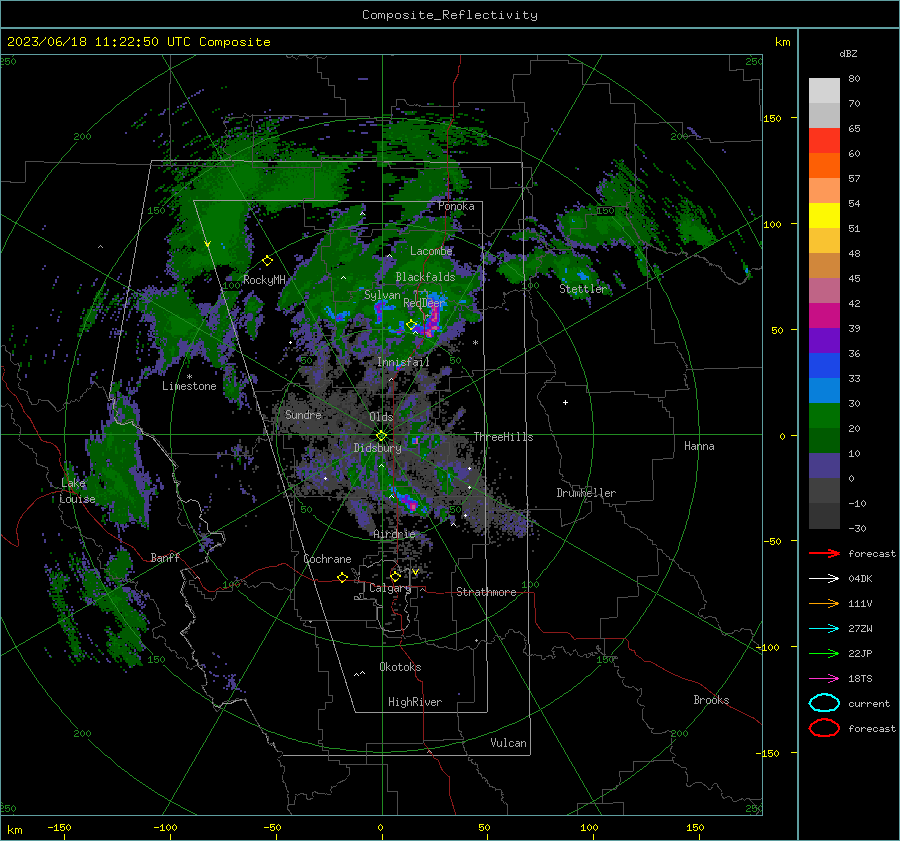Viewport: 900px width, 841px height.
Task: Click the Brooks town label
Action: click(711, 700)
